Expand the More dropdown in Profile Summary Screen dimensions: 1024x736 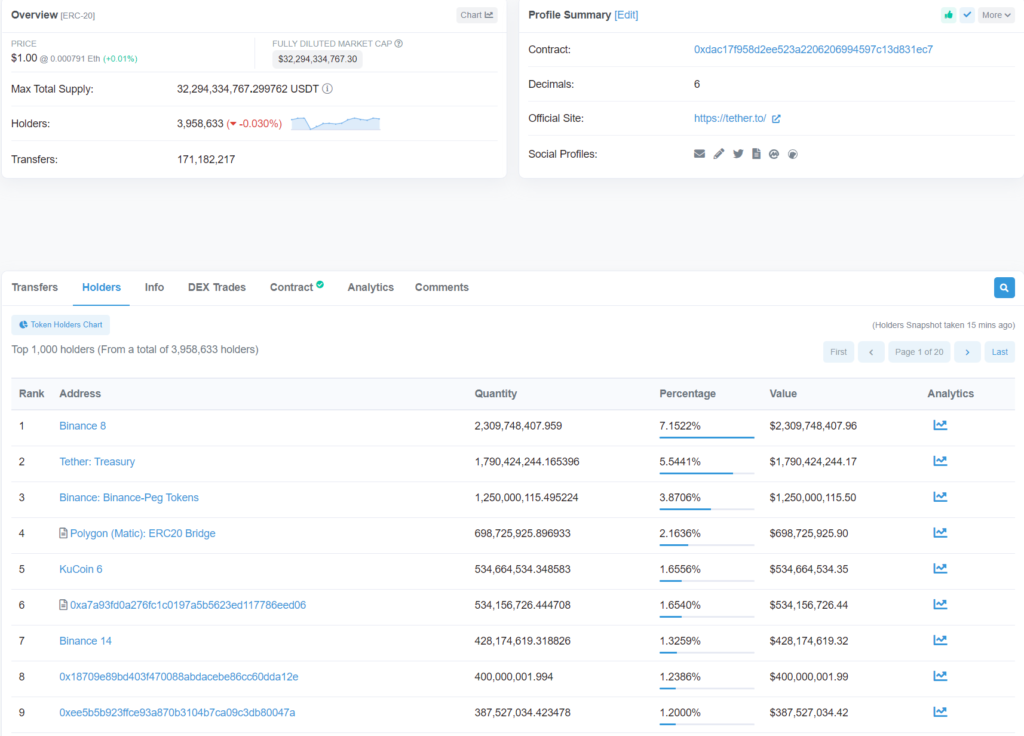pos(996,15)
